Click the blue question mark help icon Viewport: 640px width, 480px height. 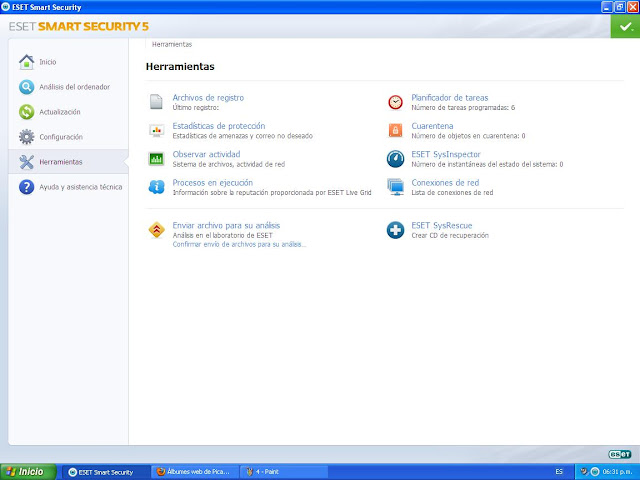click(x=27, y=187)
